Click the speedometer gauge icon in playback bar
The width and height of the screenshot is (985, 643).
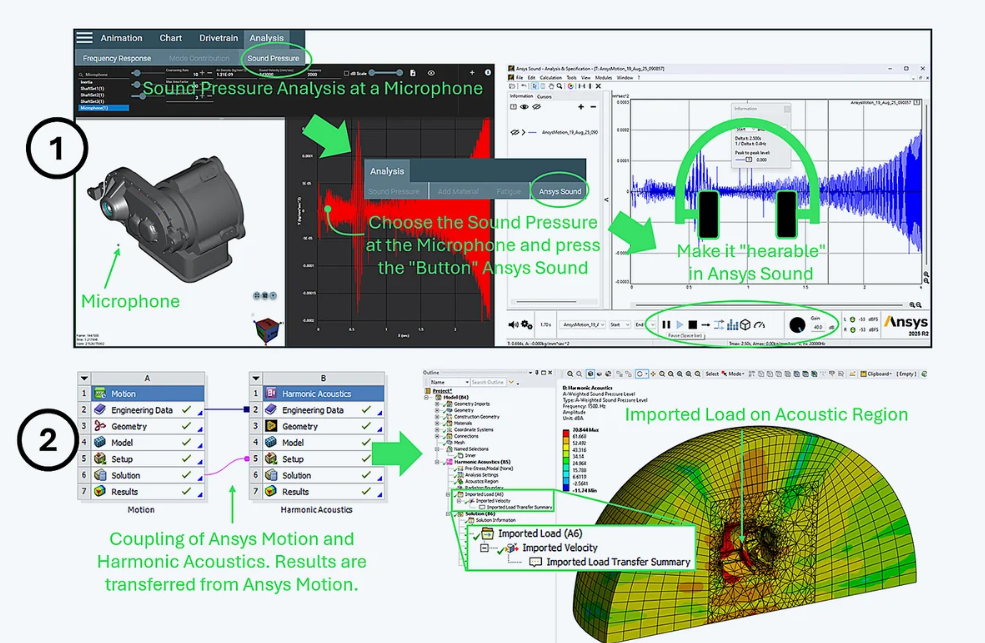click(759, 325)
